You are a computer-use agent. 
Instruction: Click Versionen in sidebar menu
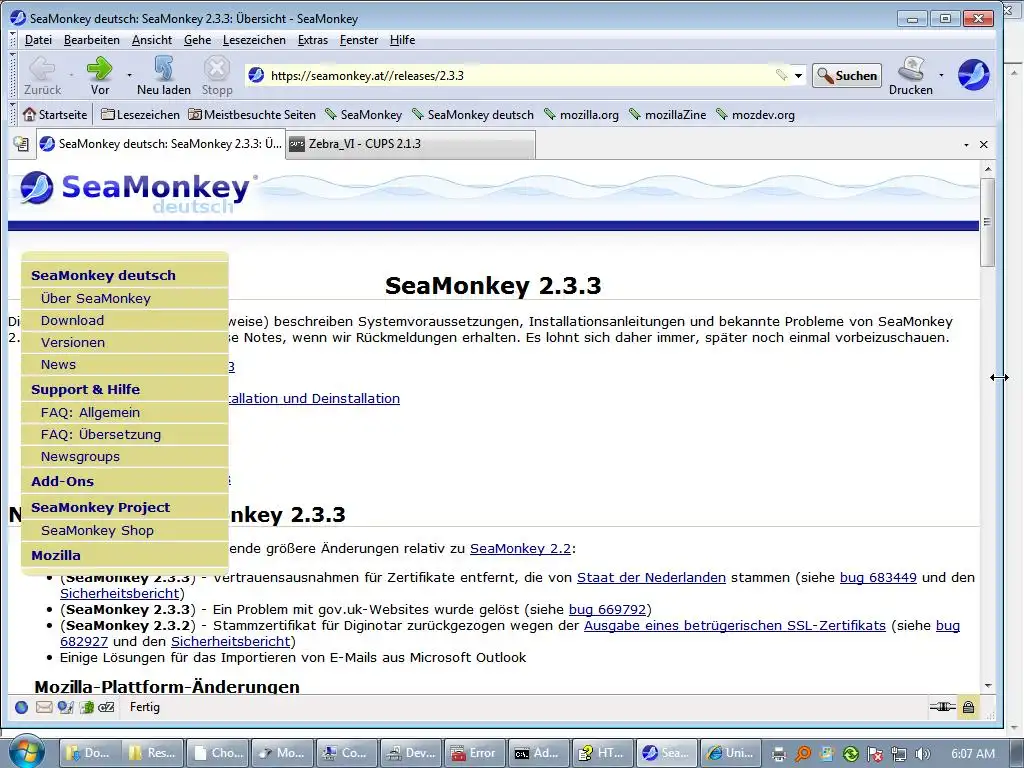pos(72,343)
